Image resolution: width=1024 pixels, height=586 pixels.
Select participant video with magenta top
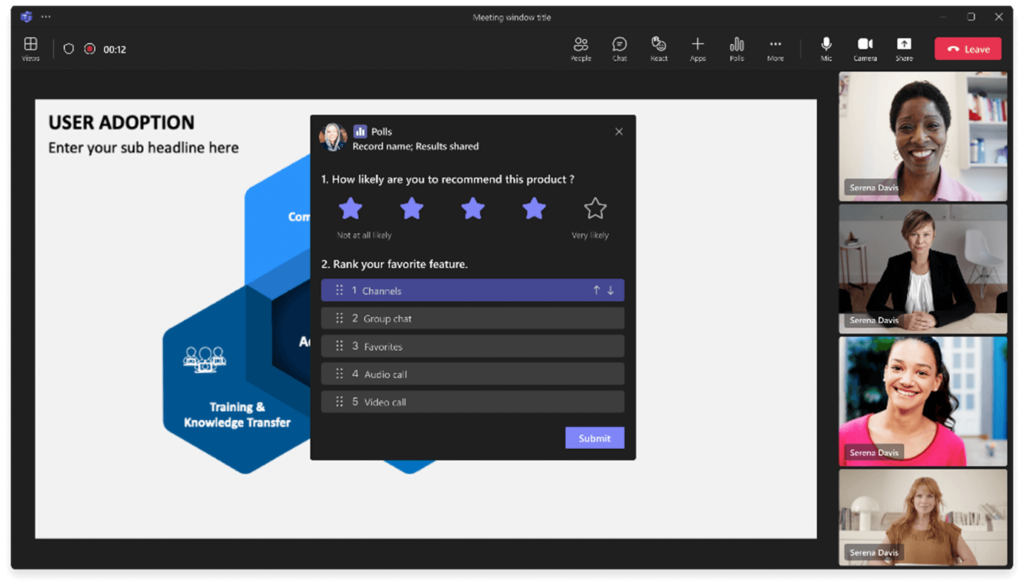922,401
